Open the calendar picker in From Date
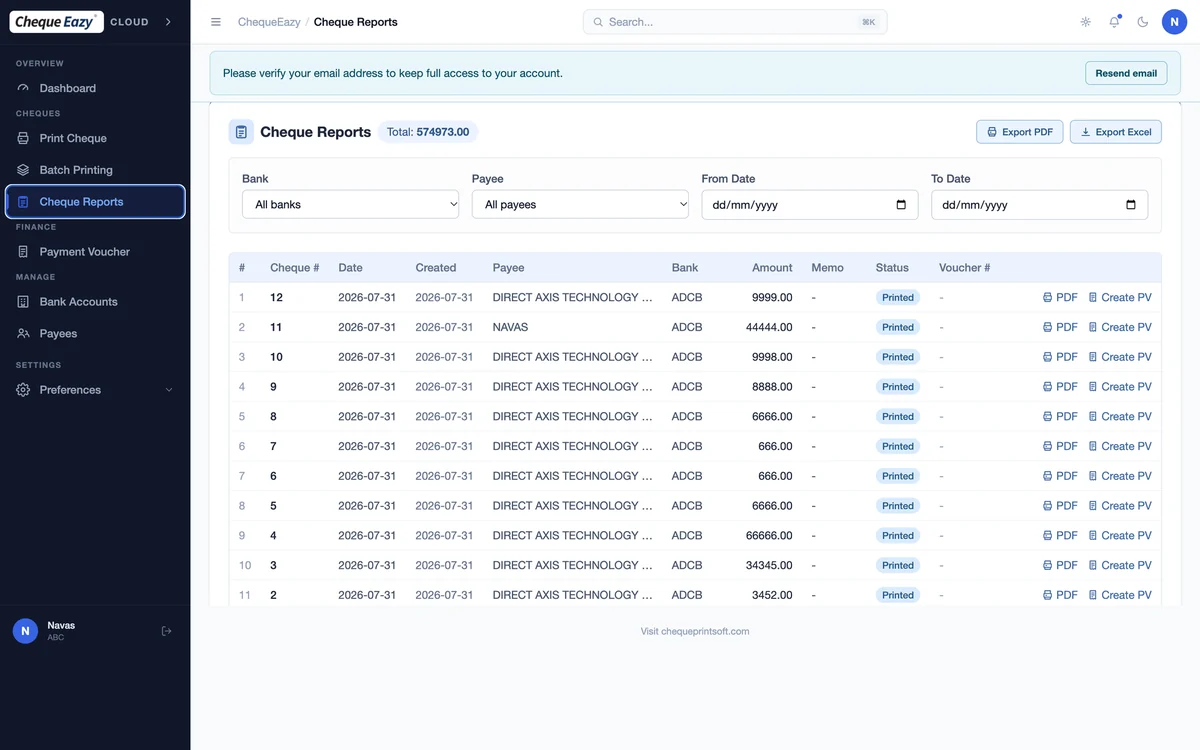 (x=901, y=205)
